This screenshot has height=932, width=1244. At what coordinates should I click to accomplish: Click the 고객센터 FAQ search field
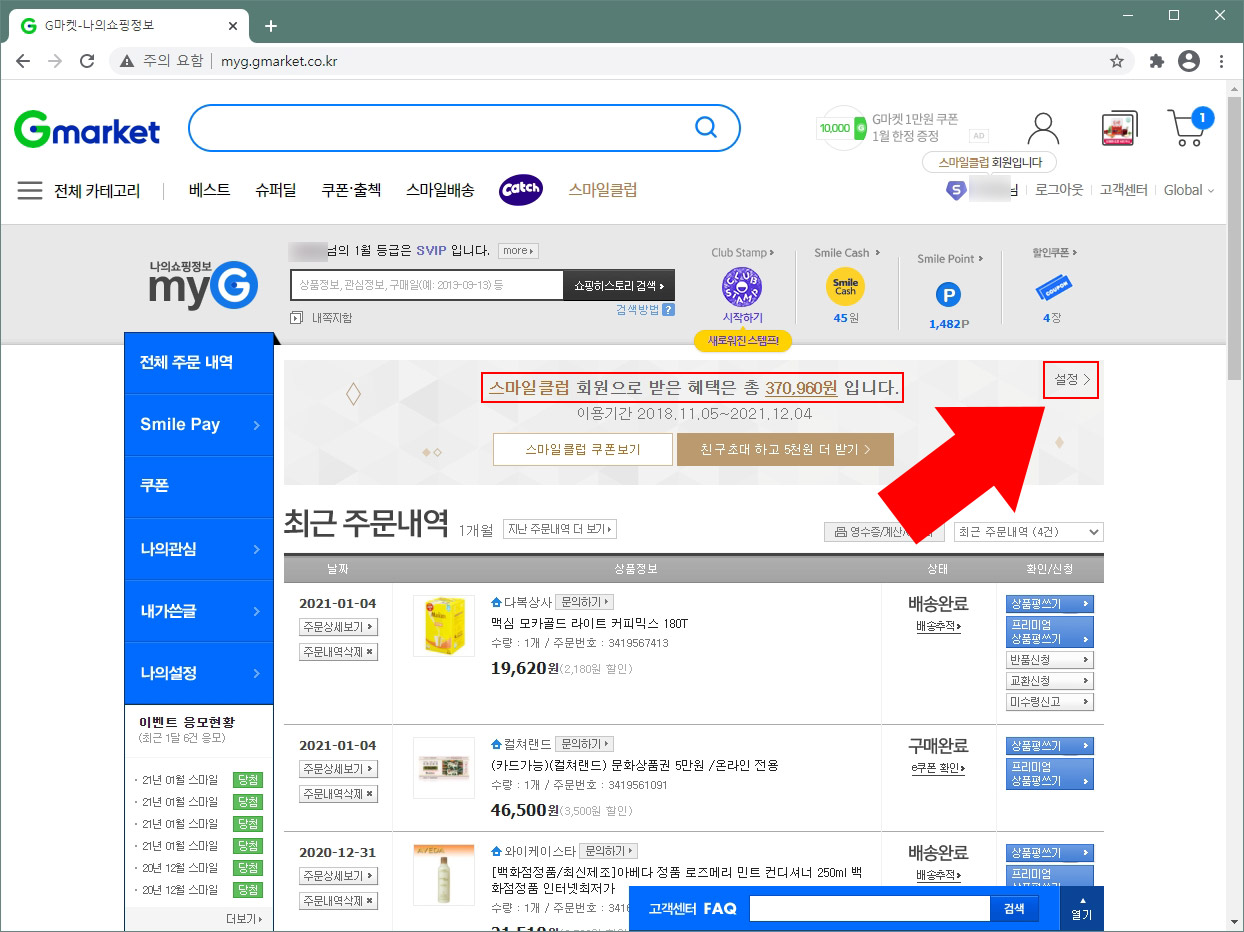869,909
